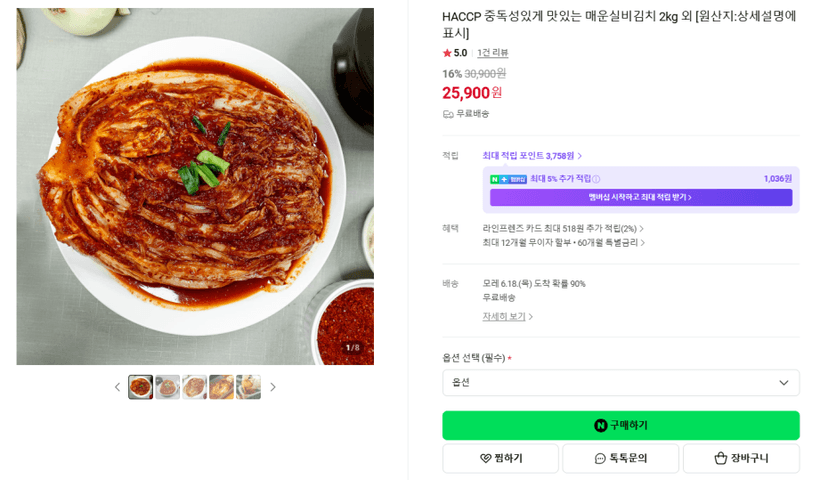Expand 최대 12개월 무이자 할부 info

click(x=563, y=243)
